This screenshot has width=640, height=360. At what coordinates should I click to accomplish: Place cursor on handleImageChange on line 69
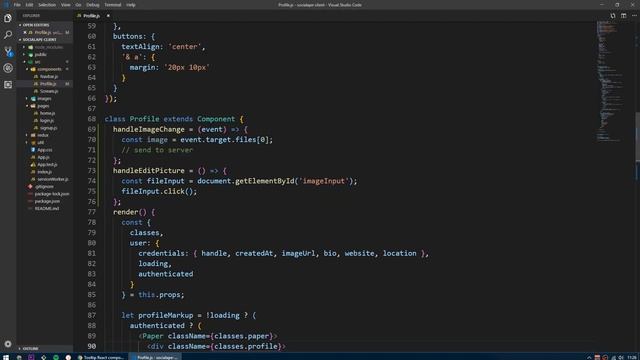(x=149, y=129)
